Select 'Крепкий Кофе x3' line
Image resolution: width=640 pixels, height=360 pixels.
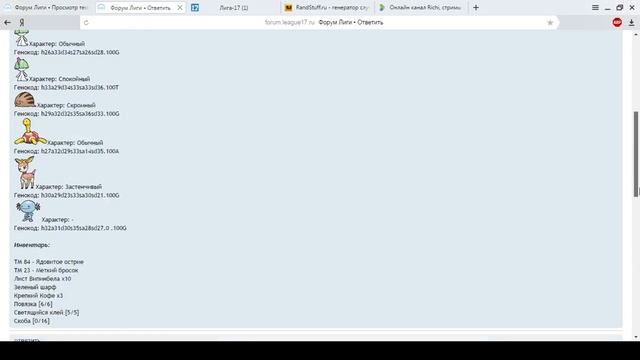pyautogui.click(x=38, y=296)
